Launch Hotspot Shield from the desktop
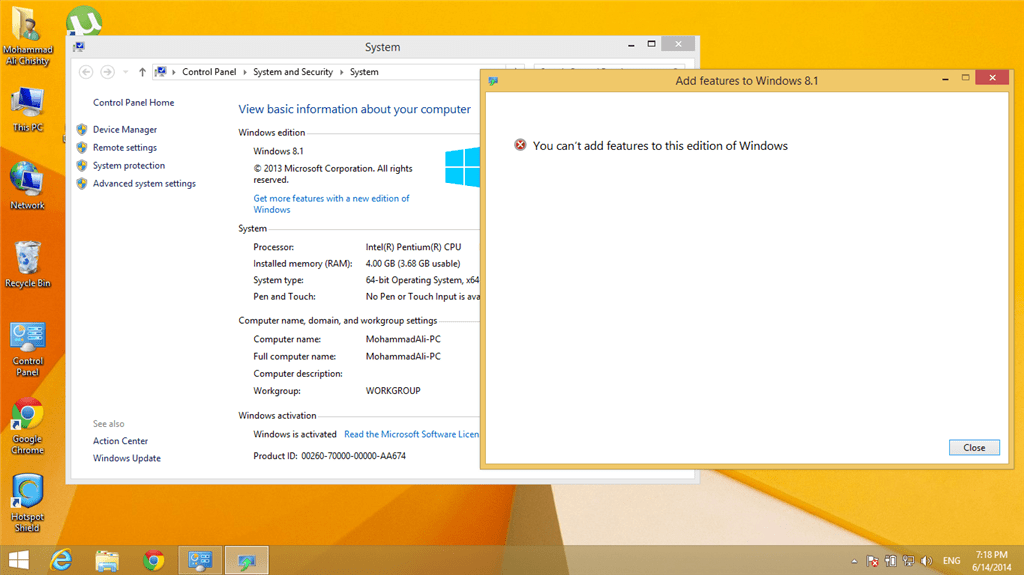The image size is (1024, 575). [27, 504]
